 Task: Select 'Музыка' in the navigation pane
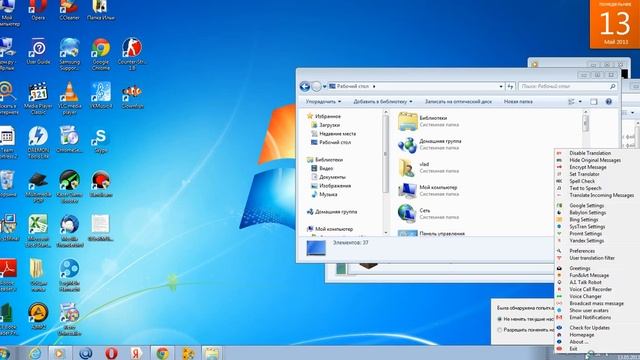click(x=328, y=194)
